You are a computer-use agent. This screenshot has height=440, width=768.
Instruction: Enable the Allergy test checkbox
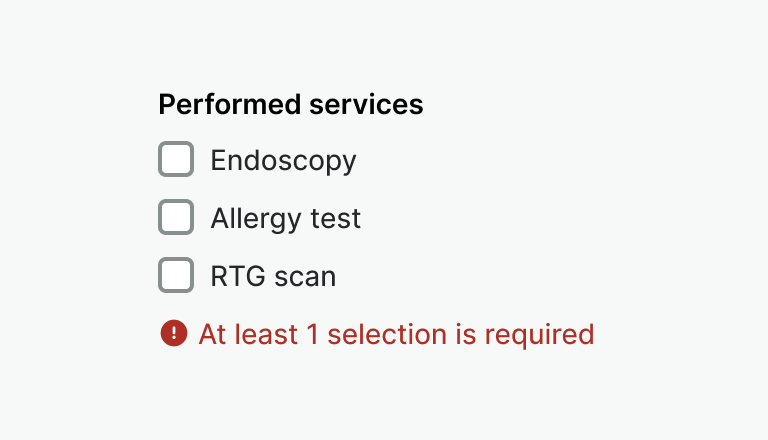click(176, 218)
